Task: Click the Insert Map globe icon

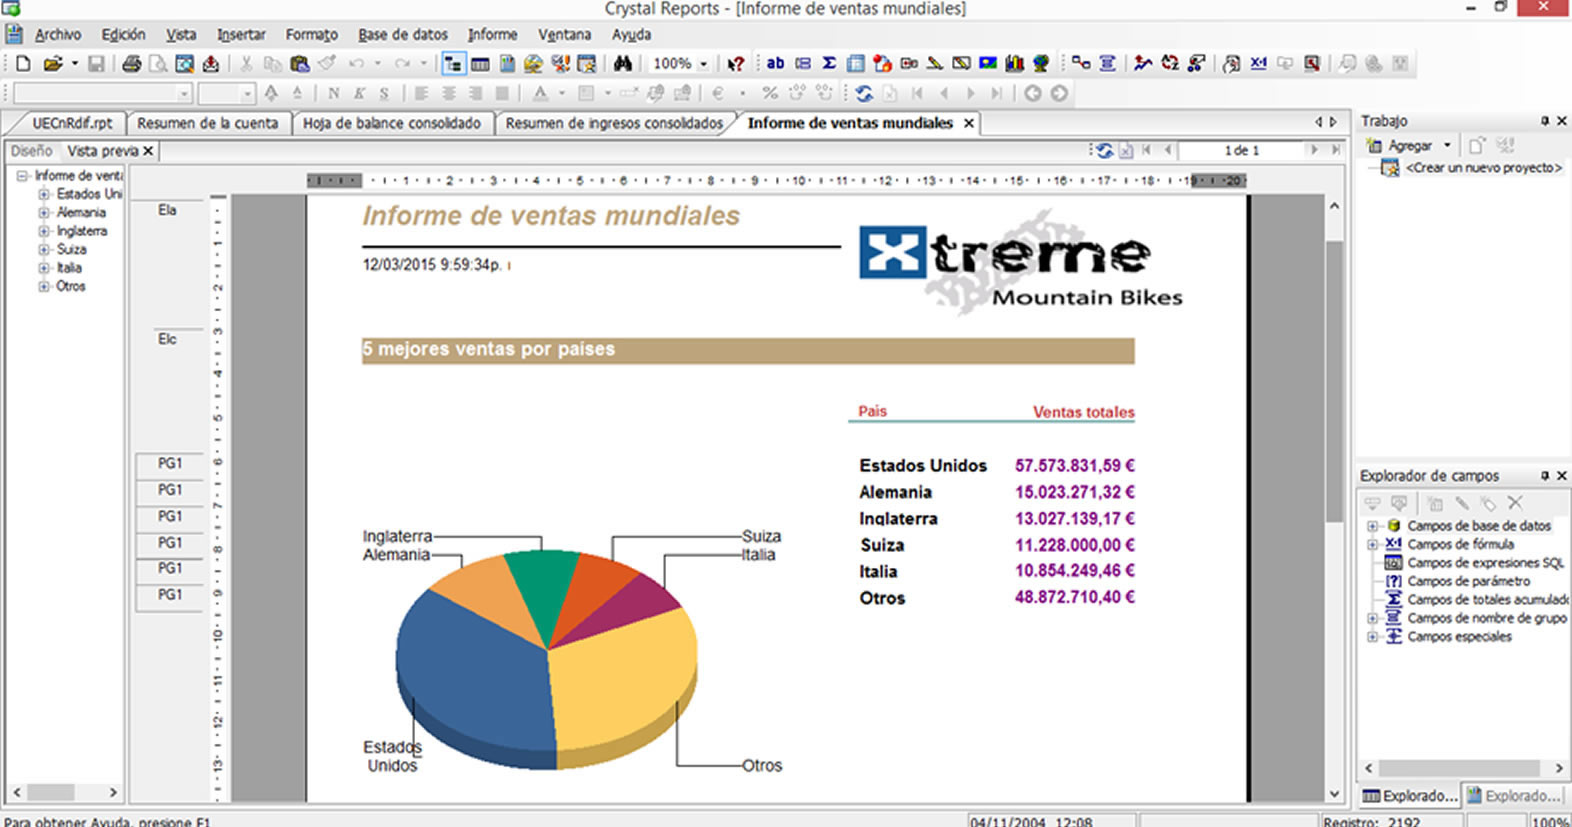Action: coord(1041,63)
